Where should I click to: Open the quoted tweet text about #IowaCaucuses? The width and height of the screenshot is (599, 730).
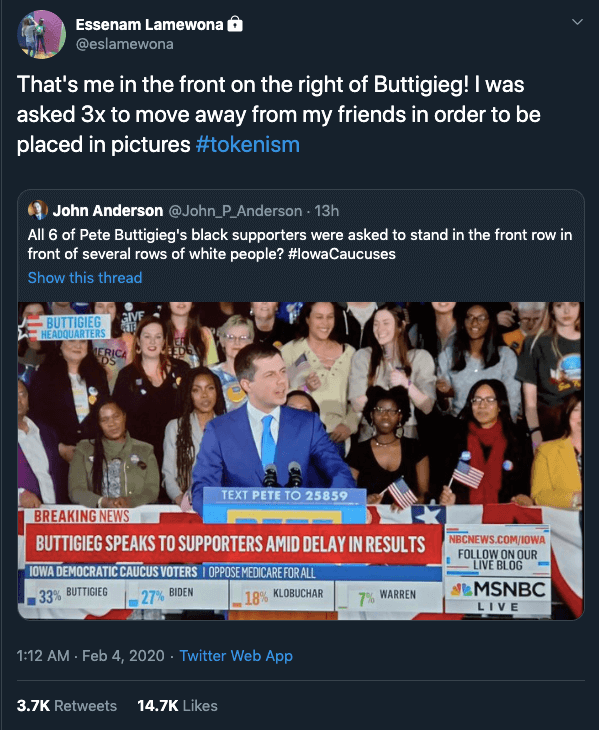[300, 244]
